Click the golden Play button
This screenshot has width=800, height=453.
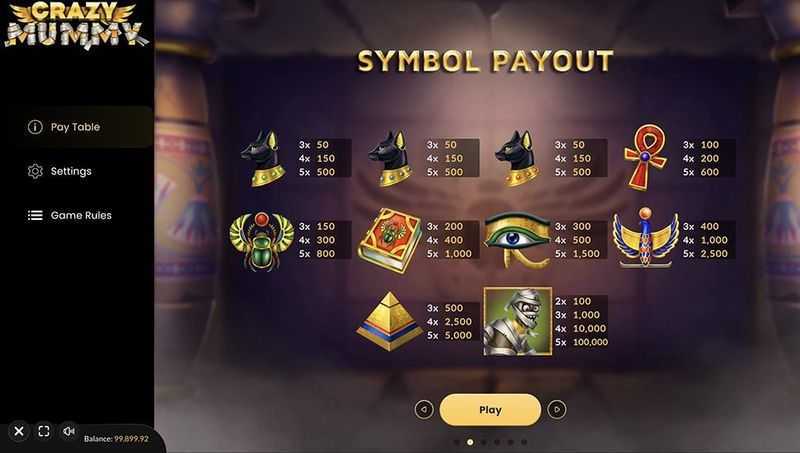(x=490, y=410)
